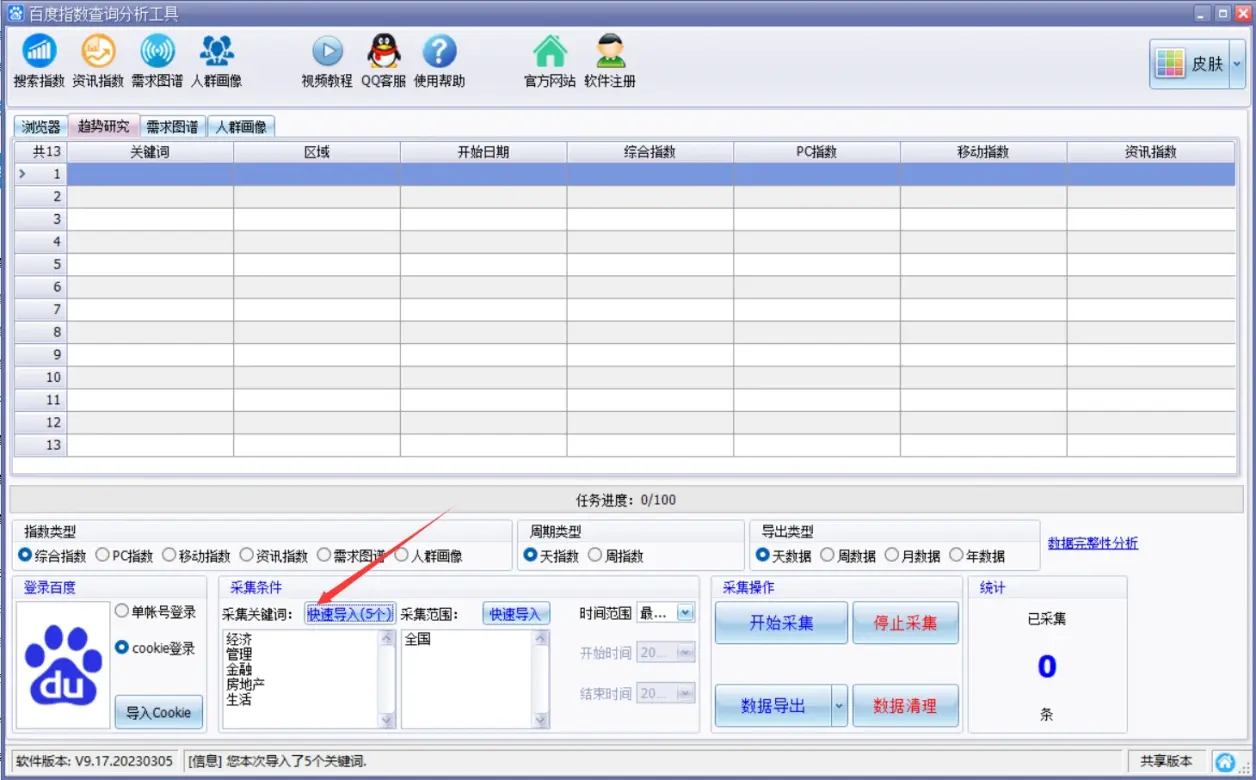The image size is (1256, 780).
Task: Click the 任务进度 progress bar
Action: click(627, 500)
